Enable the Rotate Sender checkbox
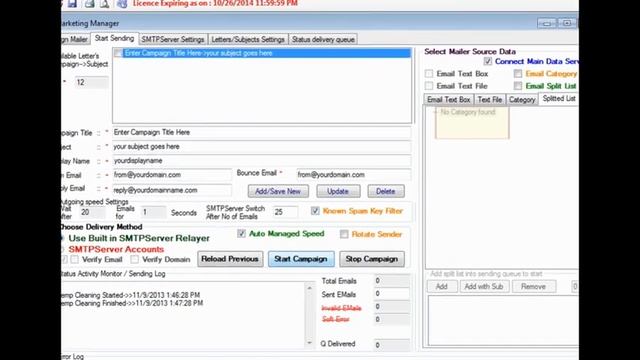 click(x=344, y=234)
